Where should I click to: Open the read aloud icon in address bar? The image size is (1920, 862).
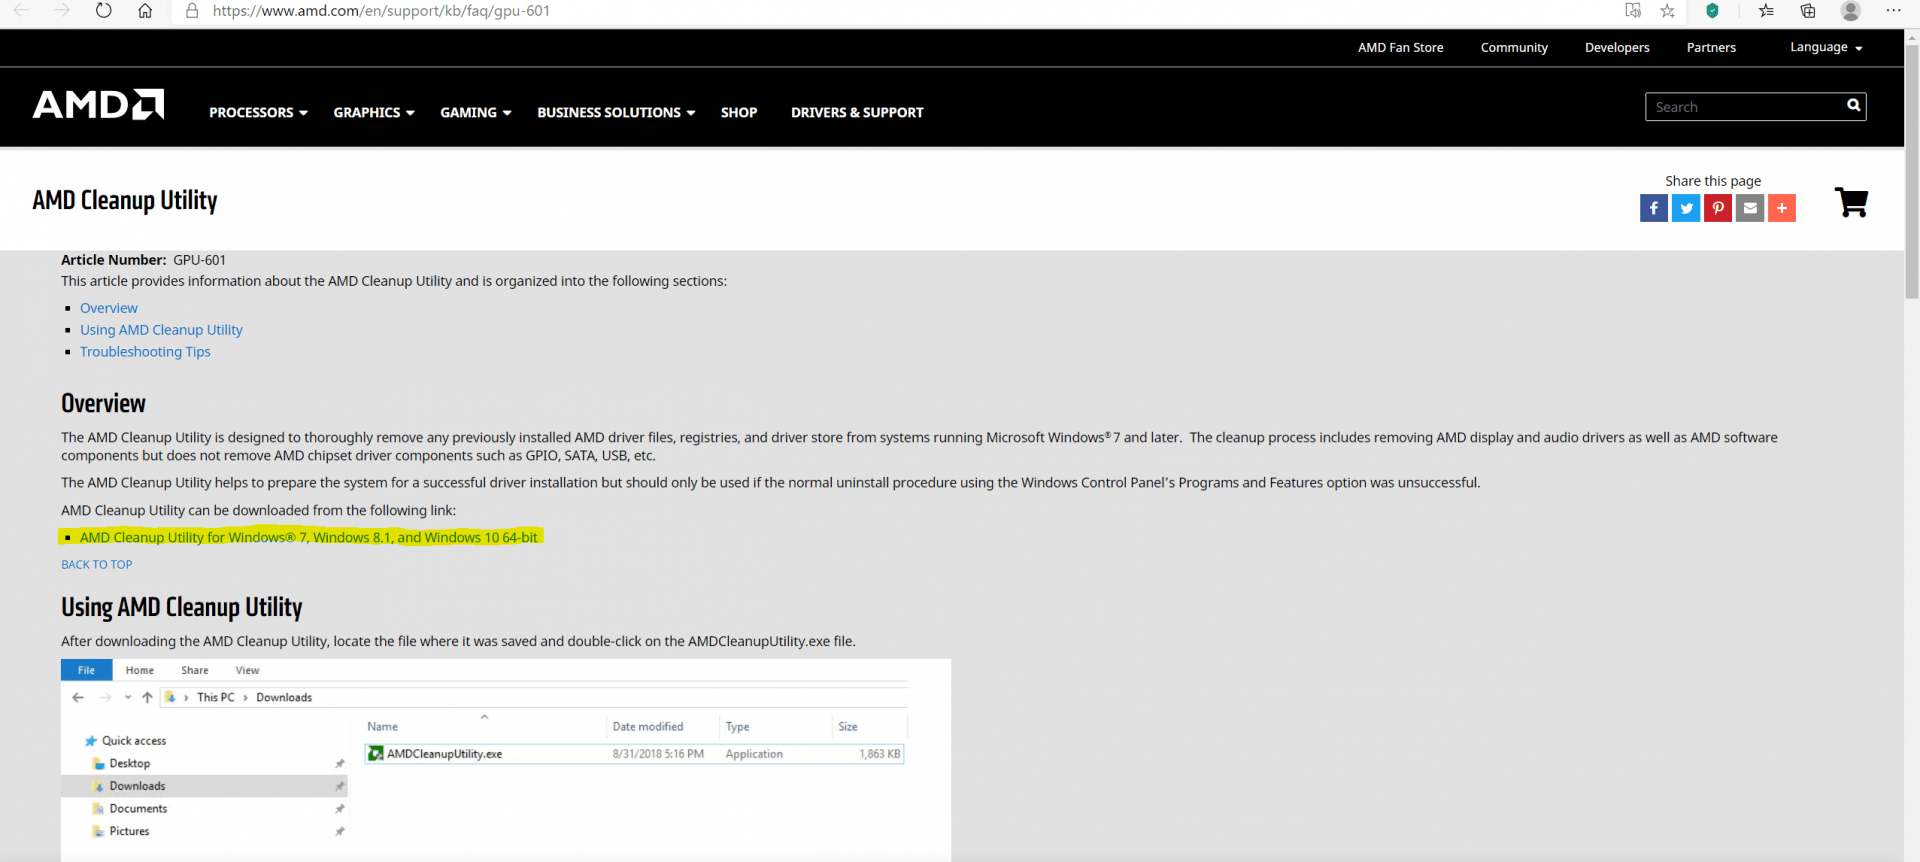pos(1633,11)
